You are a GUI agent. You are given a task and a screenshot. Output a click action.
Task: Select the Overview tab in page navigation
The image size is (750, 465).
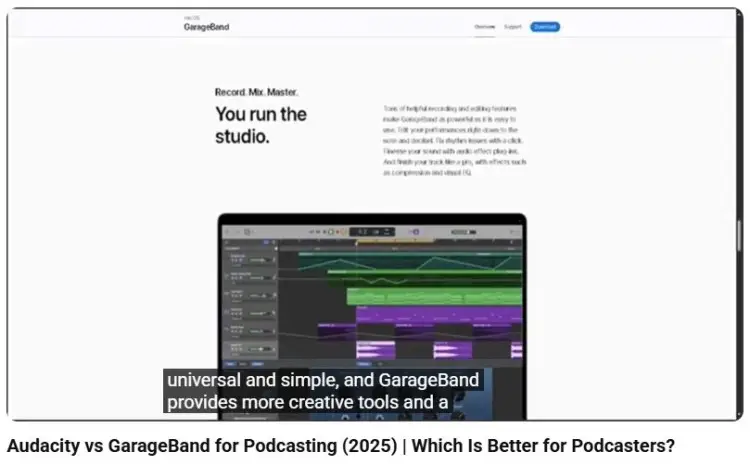click(x=485, y=27)
